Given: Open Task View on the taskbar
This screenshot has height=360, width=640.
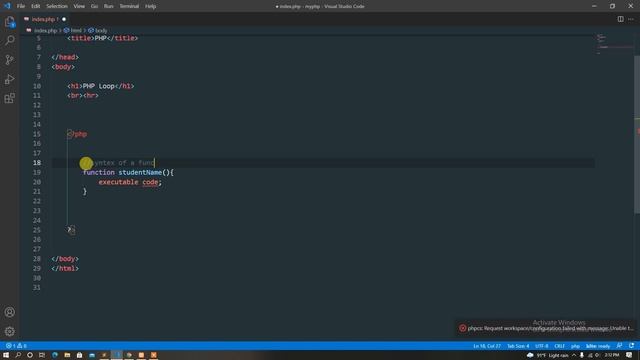Looking at the screenshot, I should (42, 355).
